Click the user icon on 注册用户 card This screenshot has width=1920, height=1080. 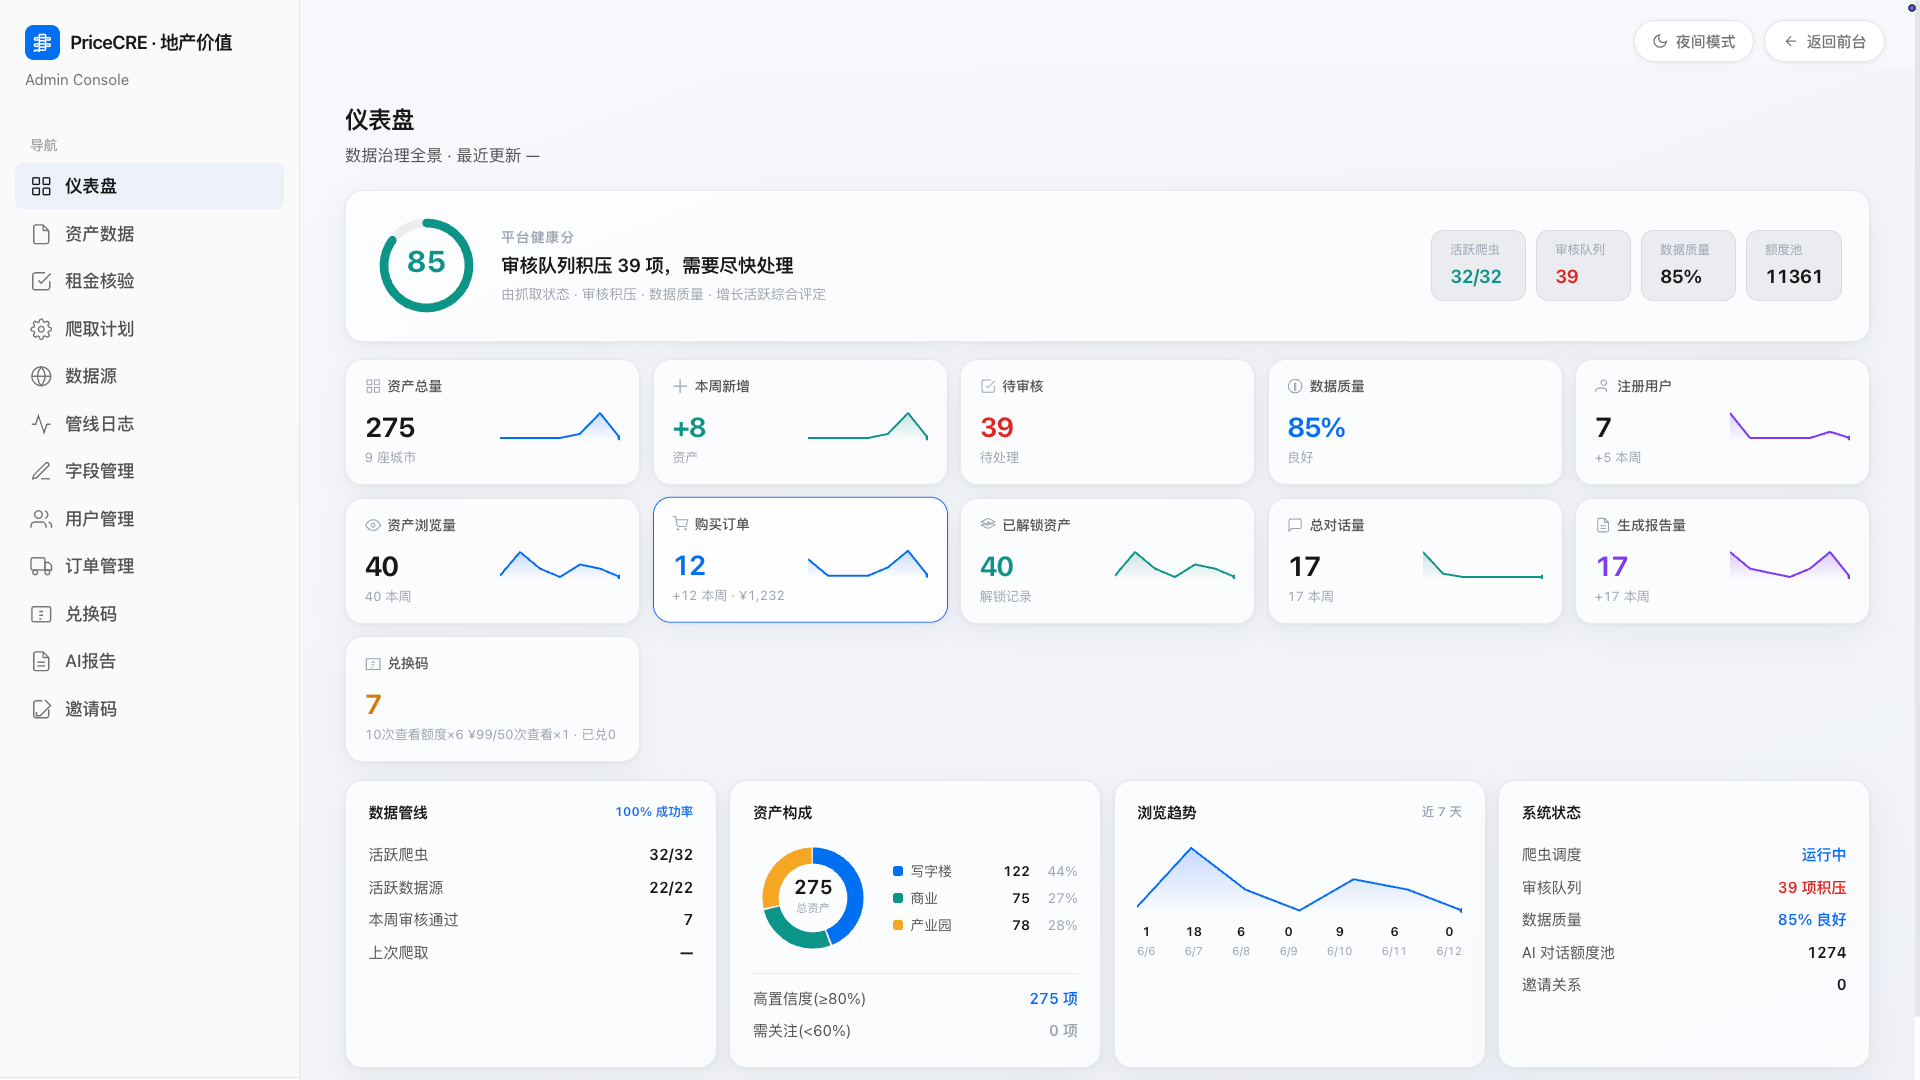click(1603, 386)
